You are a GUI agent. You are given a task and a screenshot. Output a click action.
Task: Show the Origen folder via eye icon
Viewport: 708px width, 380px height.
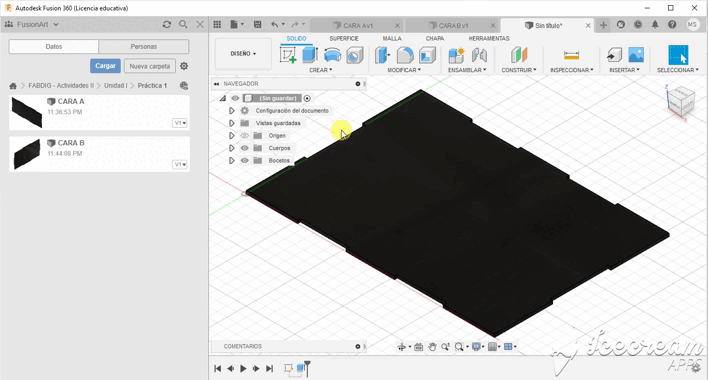pyautogui.click(x=244, y=135)
